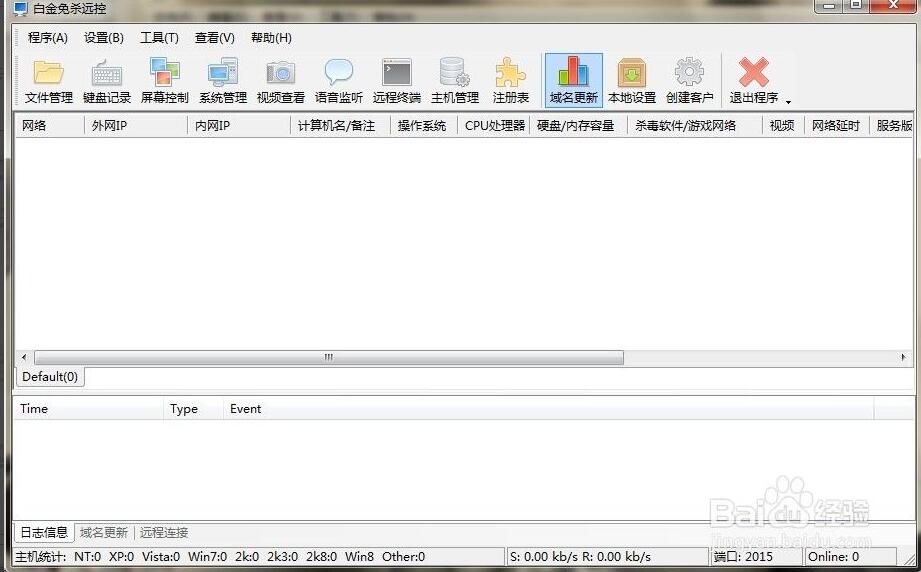Image resolution: width=921 pixels, height=572 pixels.
Task: Switch to the 远程连接 bottom tab
Action: tap(164, 533)
